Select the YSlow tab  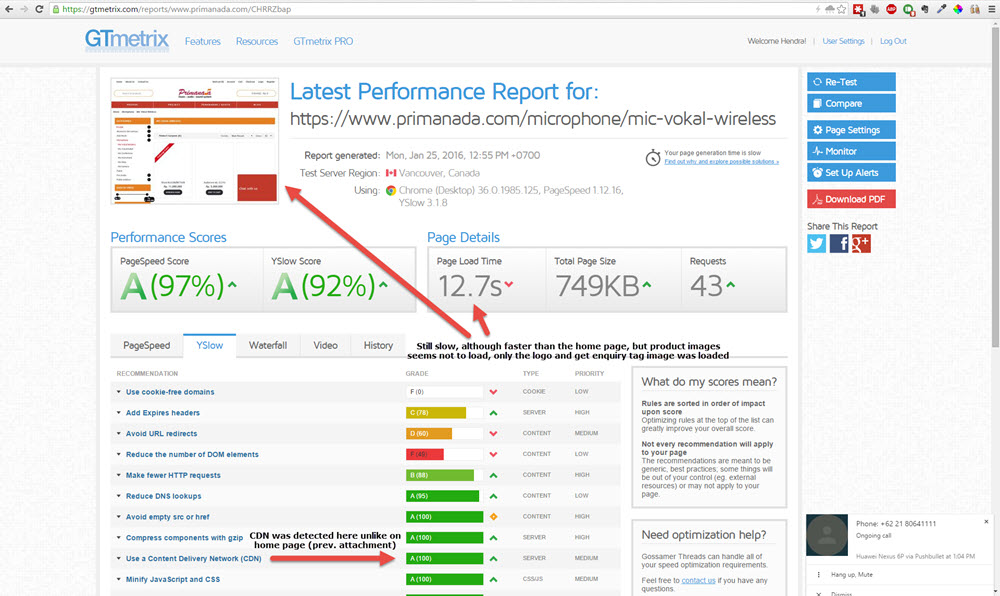(209, 345)
